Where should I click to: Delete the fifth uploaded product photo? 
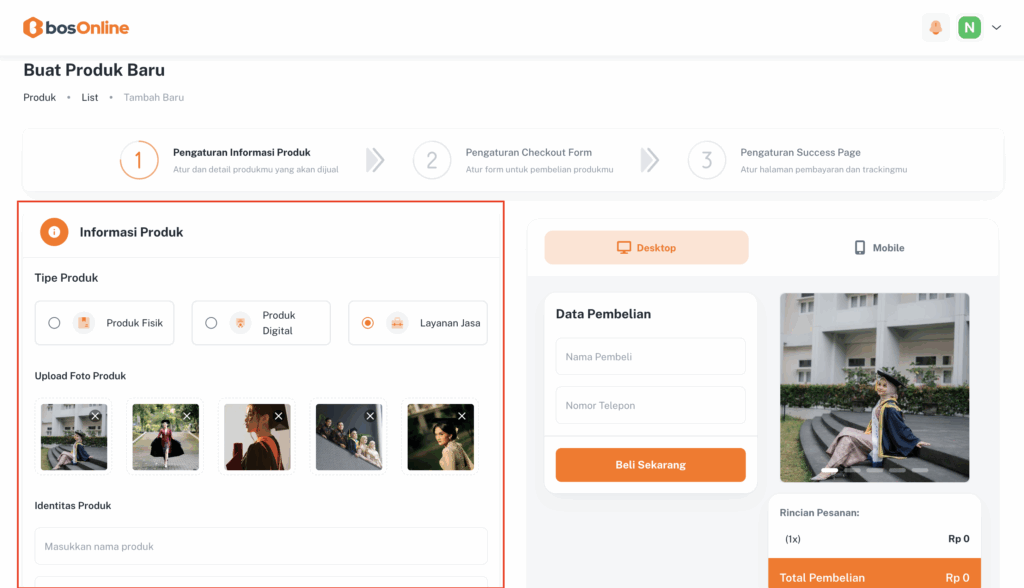[x=462, y=416]
